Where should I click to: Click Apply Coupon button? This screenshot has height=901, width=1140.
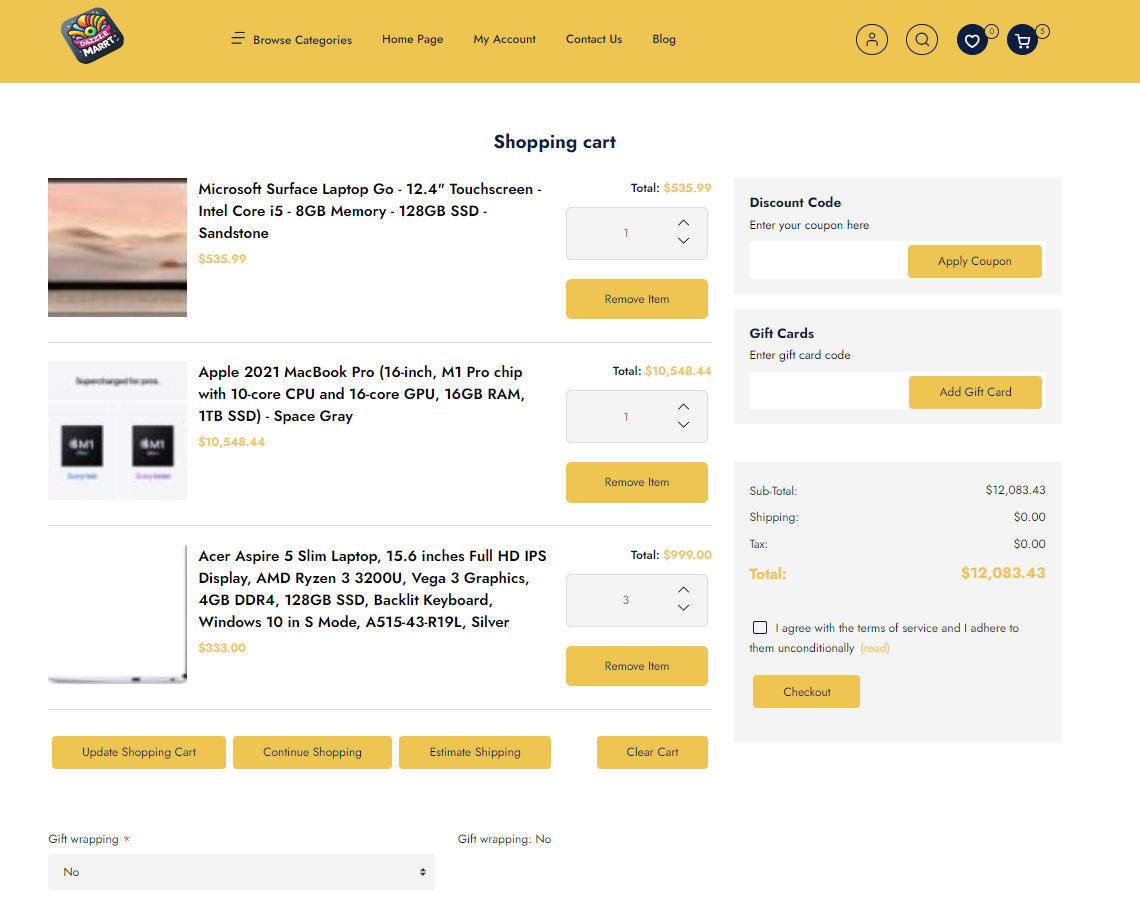click(974, 261)
